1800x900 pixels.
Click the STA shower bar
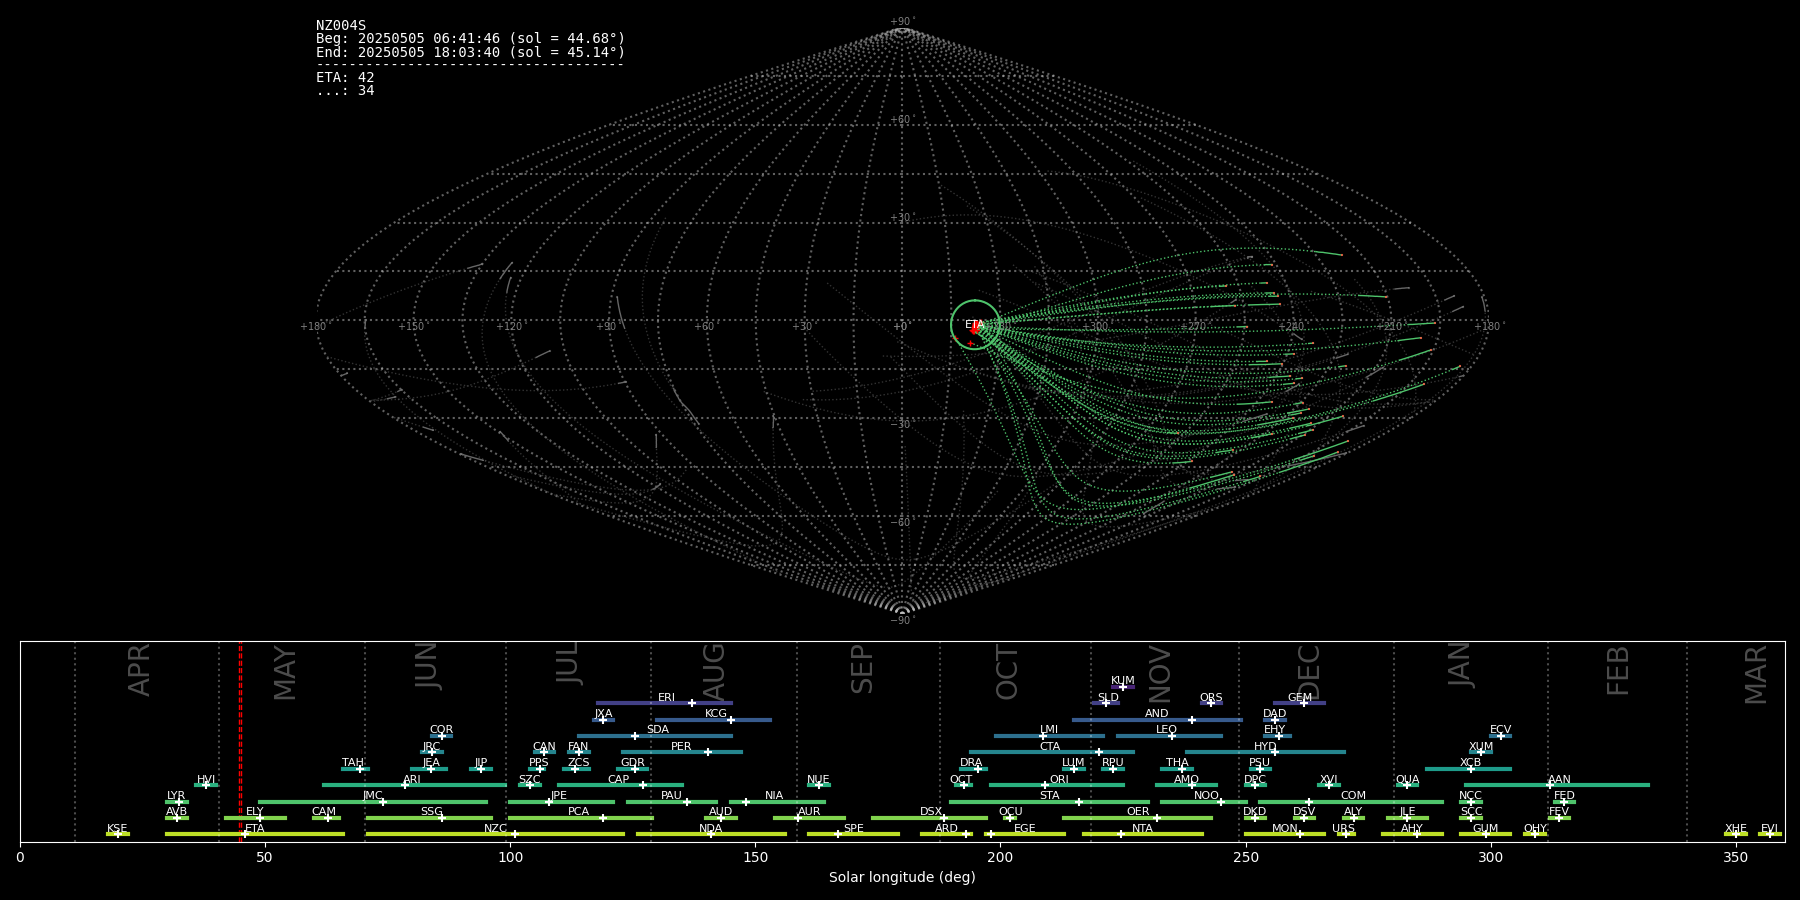coord(1049,802)
